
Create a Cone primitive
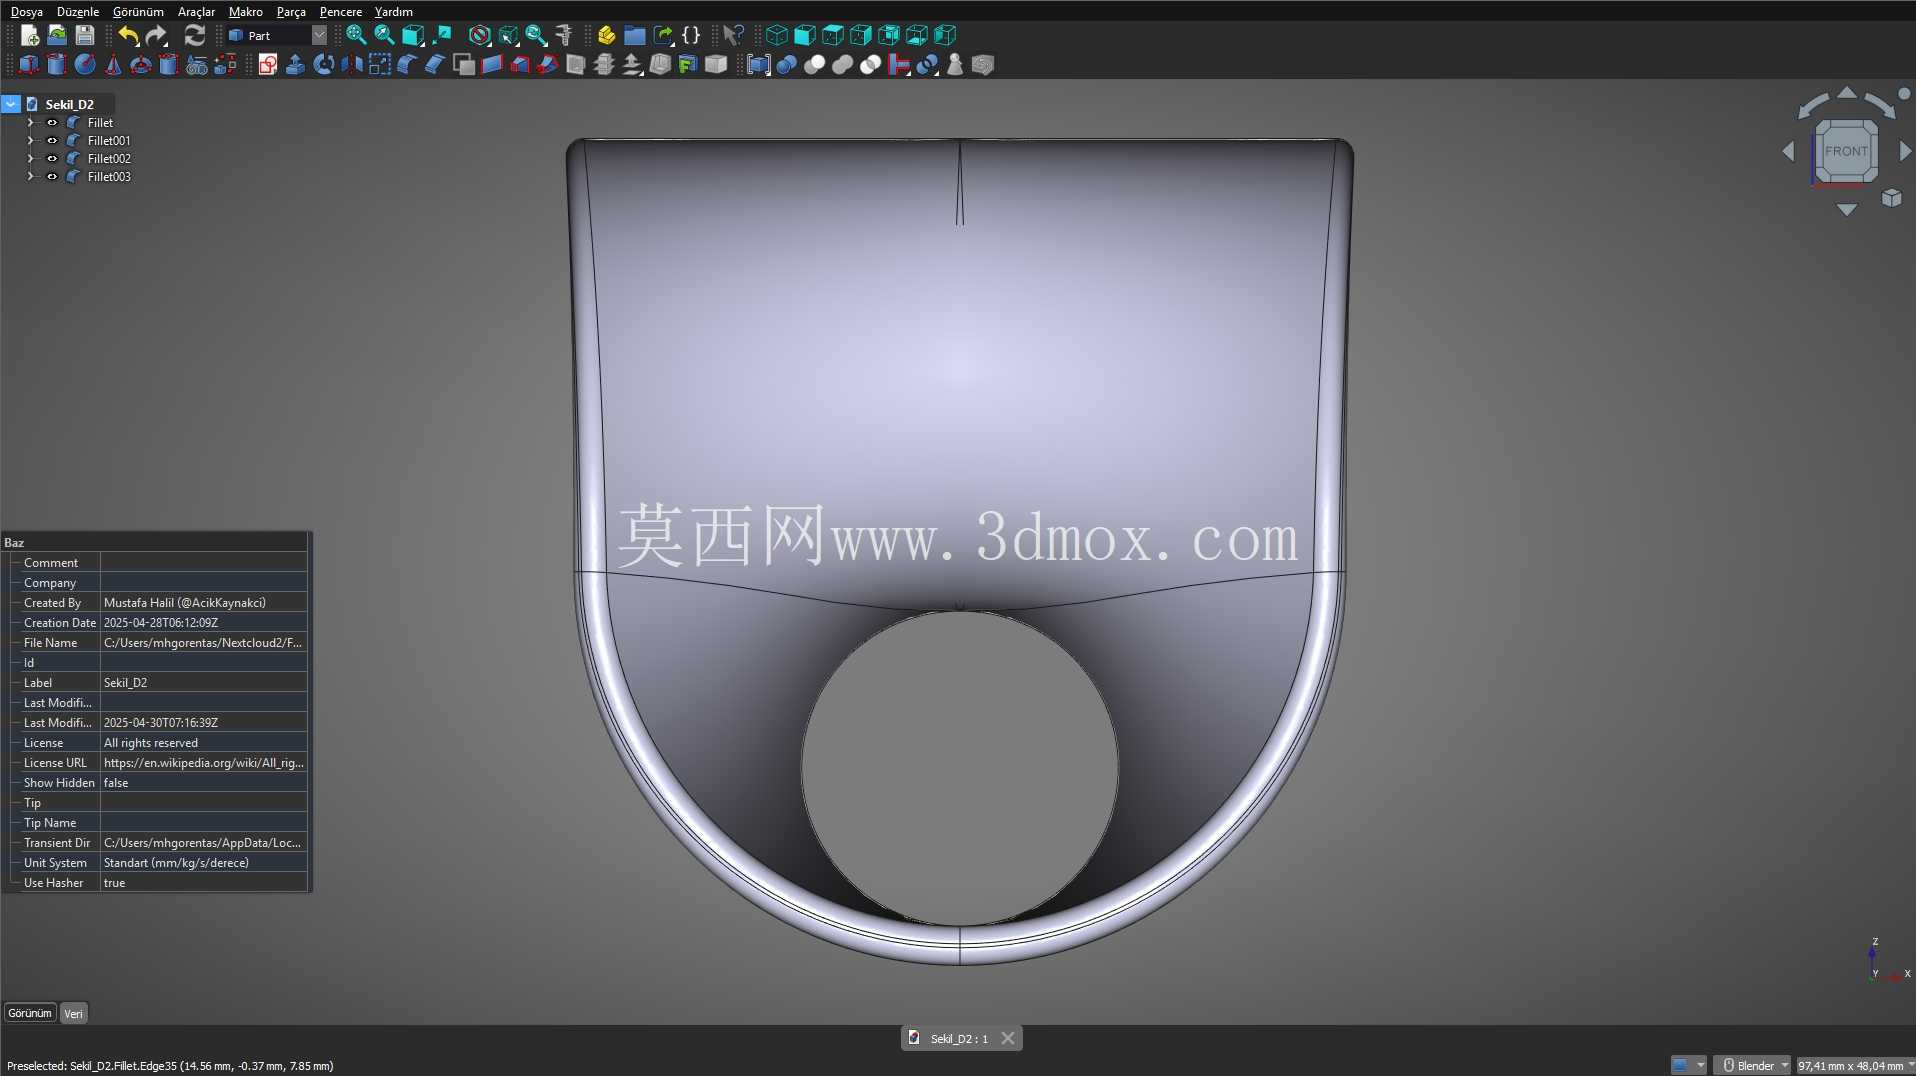pyautogui.click(x=113, y=65)
